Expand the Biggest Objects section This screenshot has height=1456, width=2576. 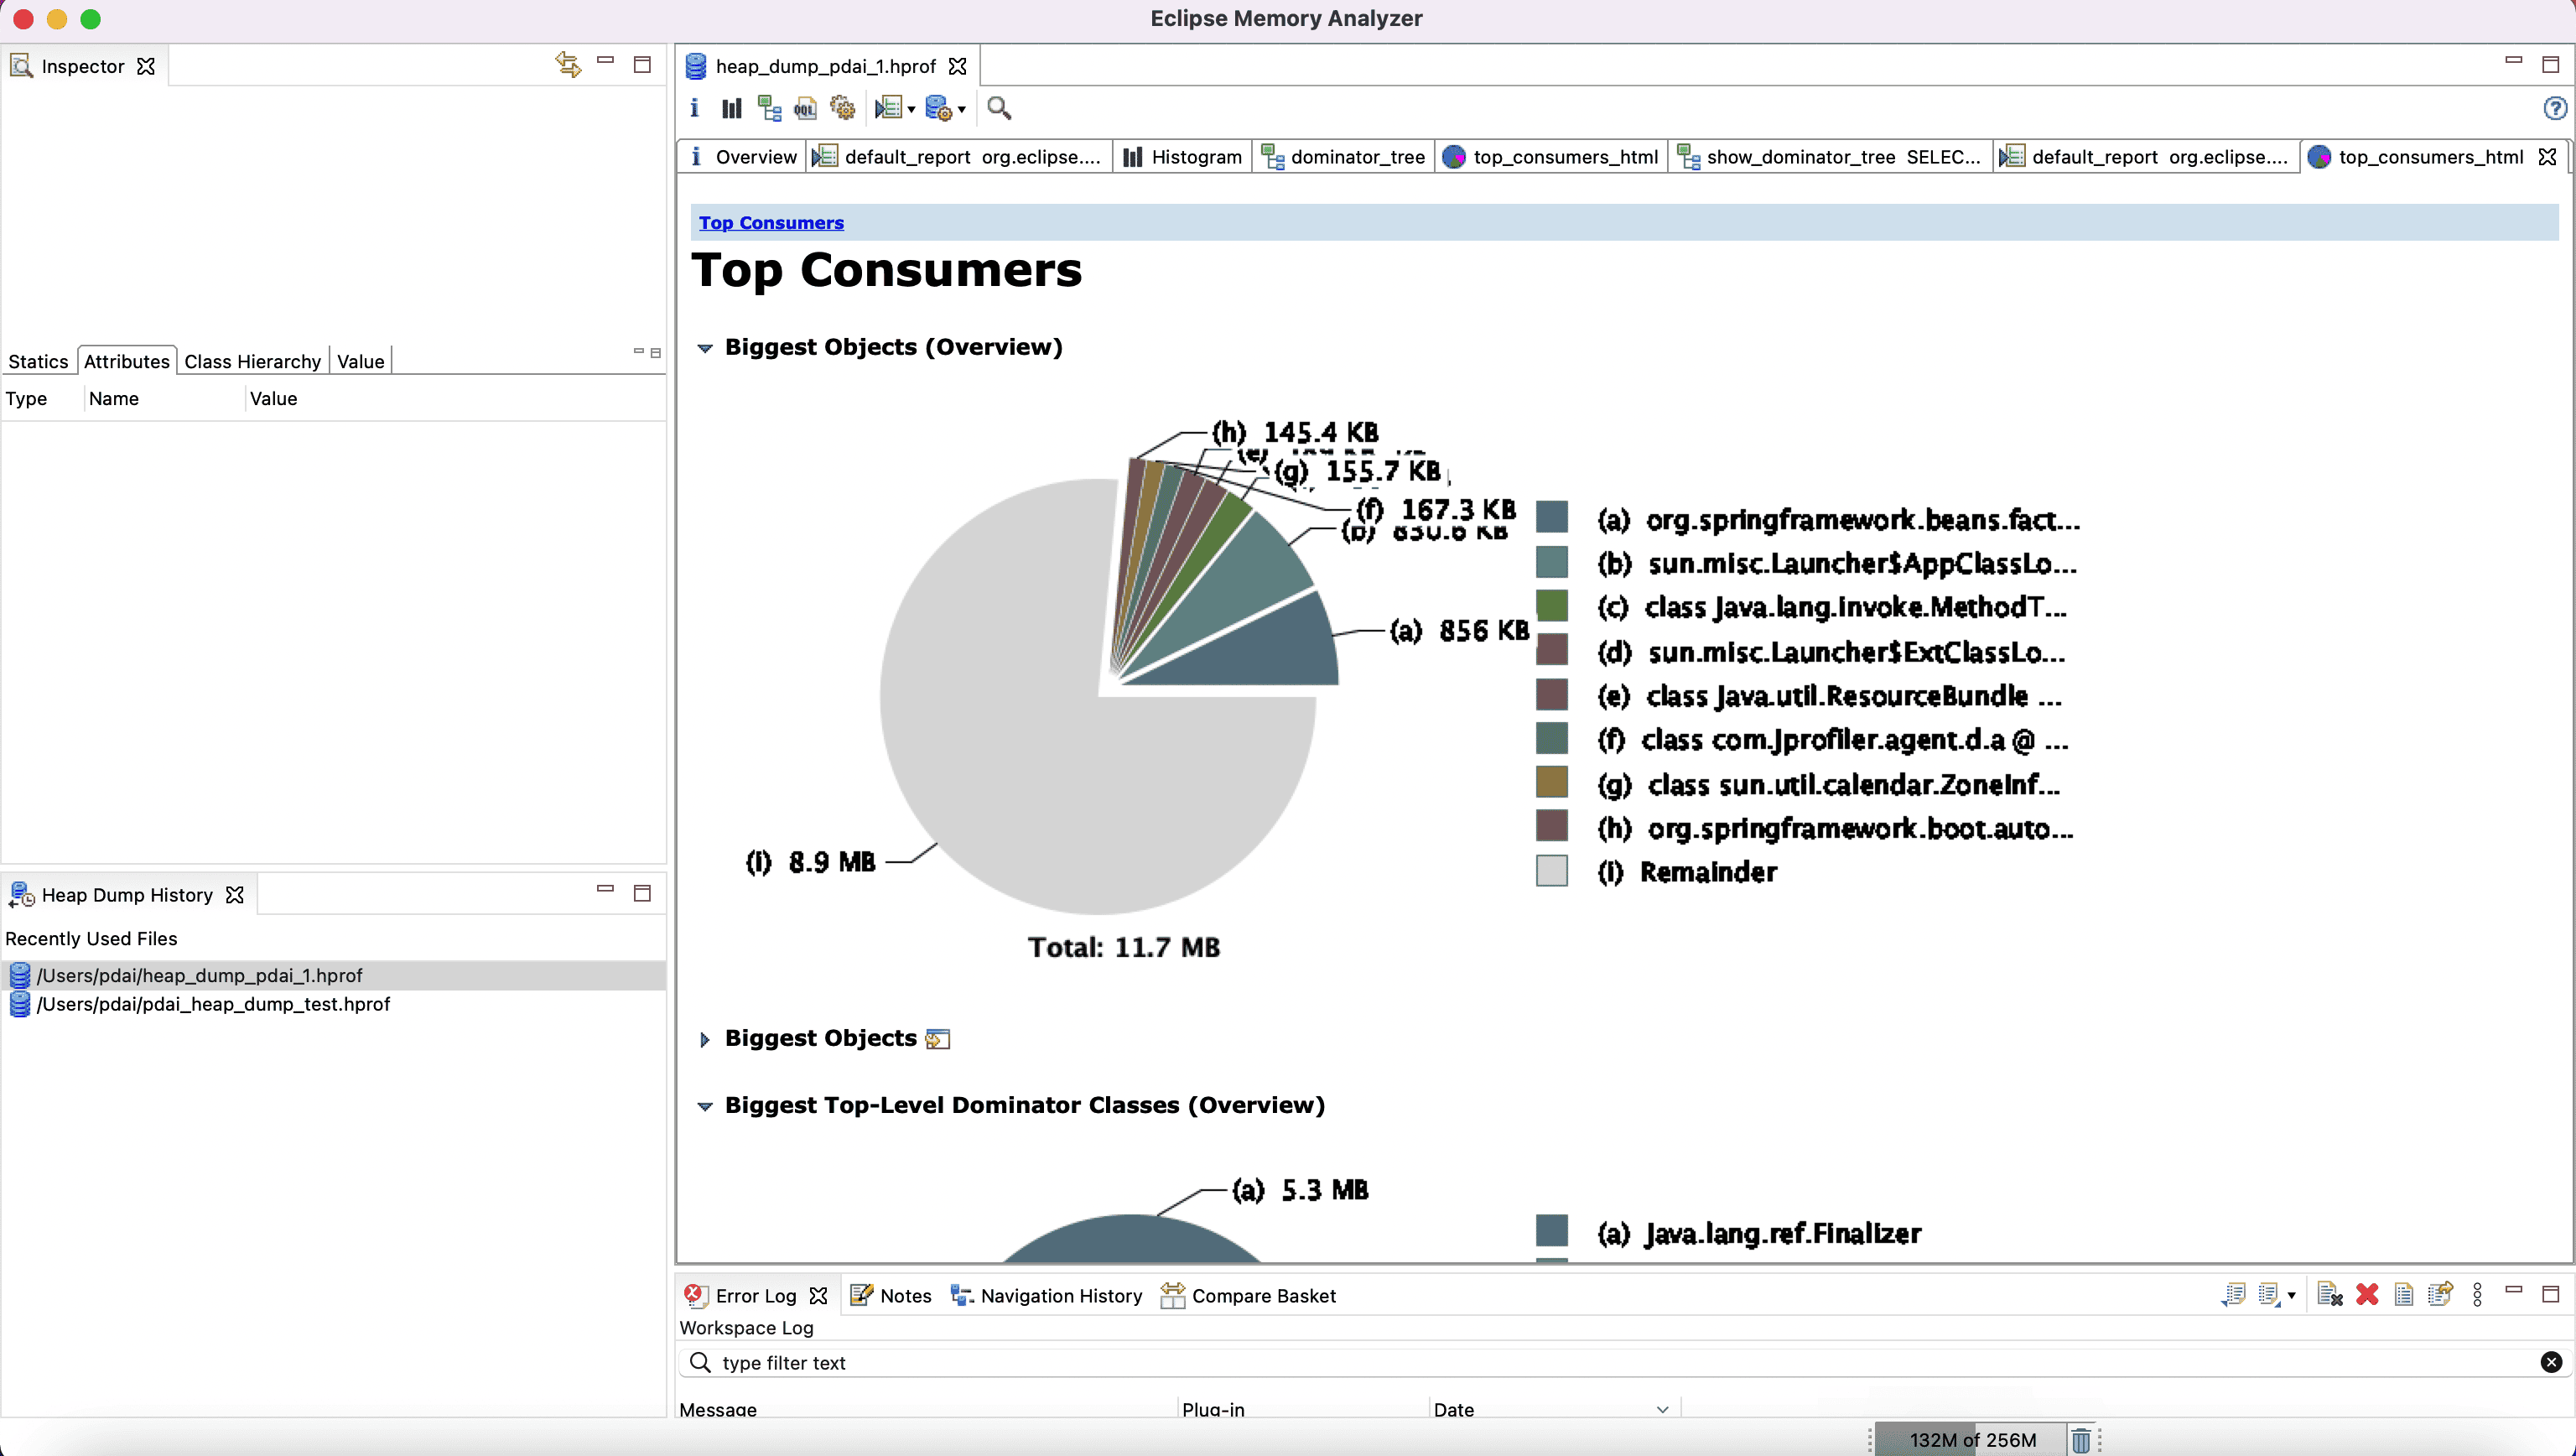704,1039
